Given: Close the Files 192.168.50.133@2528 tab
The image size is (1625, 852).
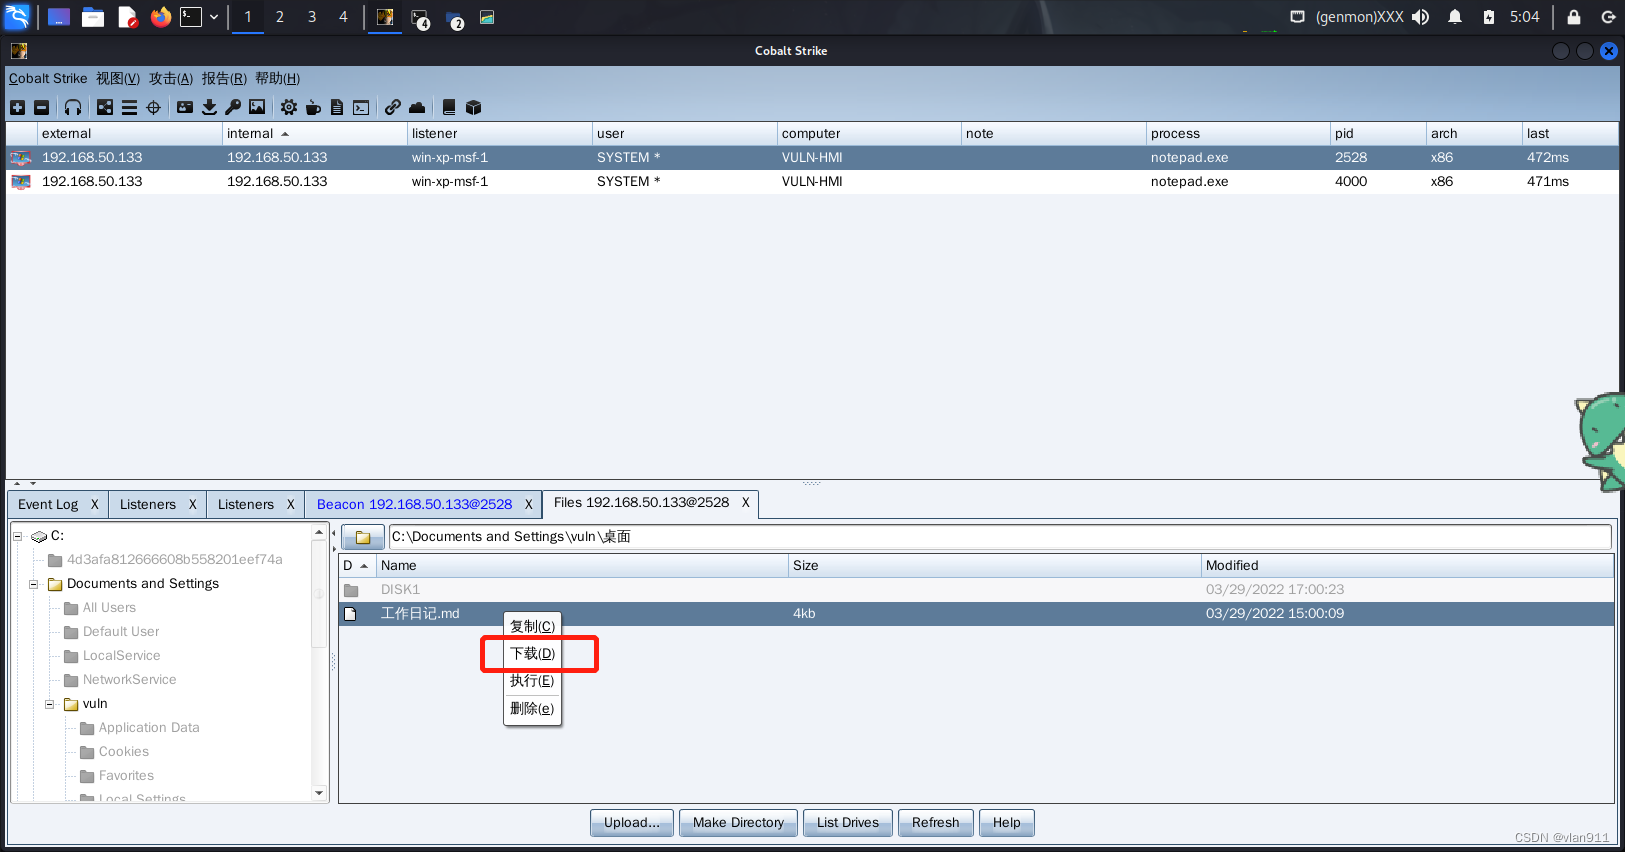Looking at the screenshot, I should [745, 503].
